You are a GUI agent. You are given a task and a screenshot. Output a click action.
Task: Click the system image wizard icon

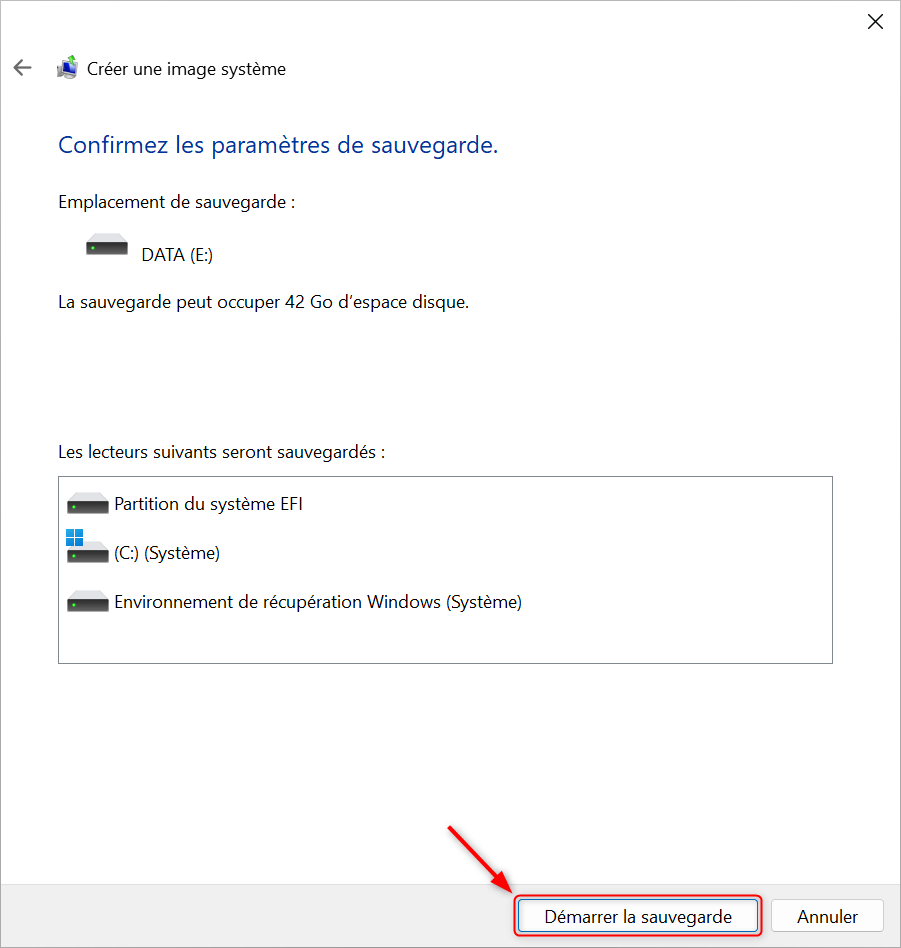coord(67,67)
